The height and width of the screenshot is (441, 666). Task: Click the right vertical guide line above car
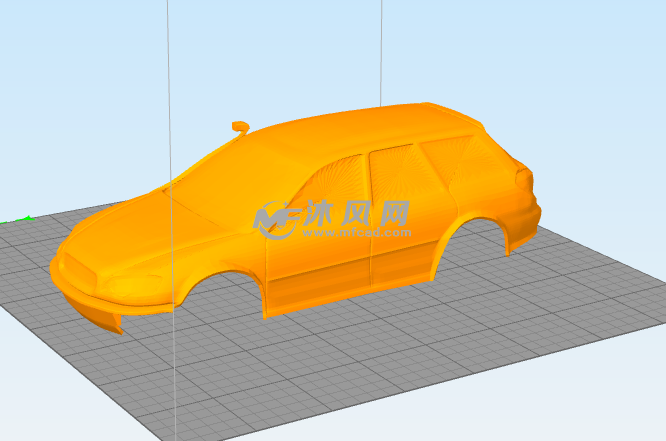click(381, 50)
